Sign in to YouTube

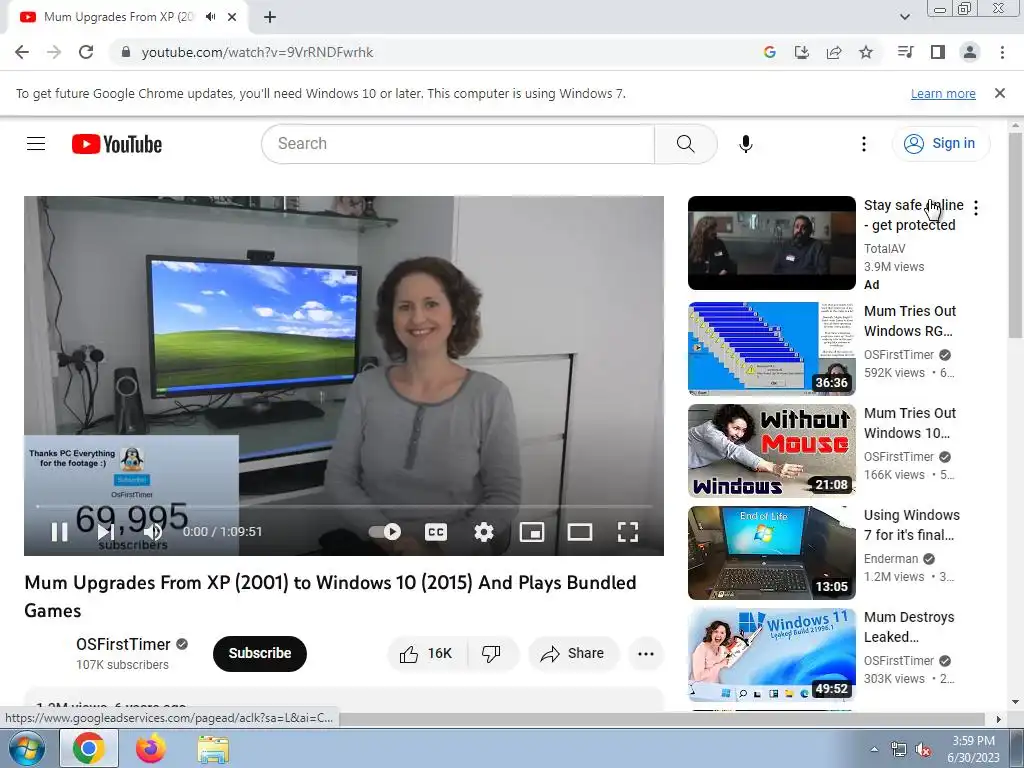point(940,144)
